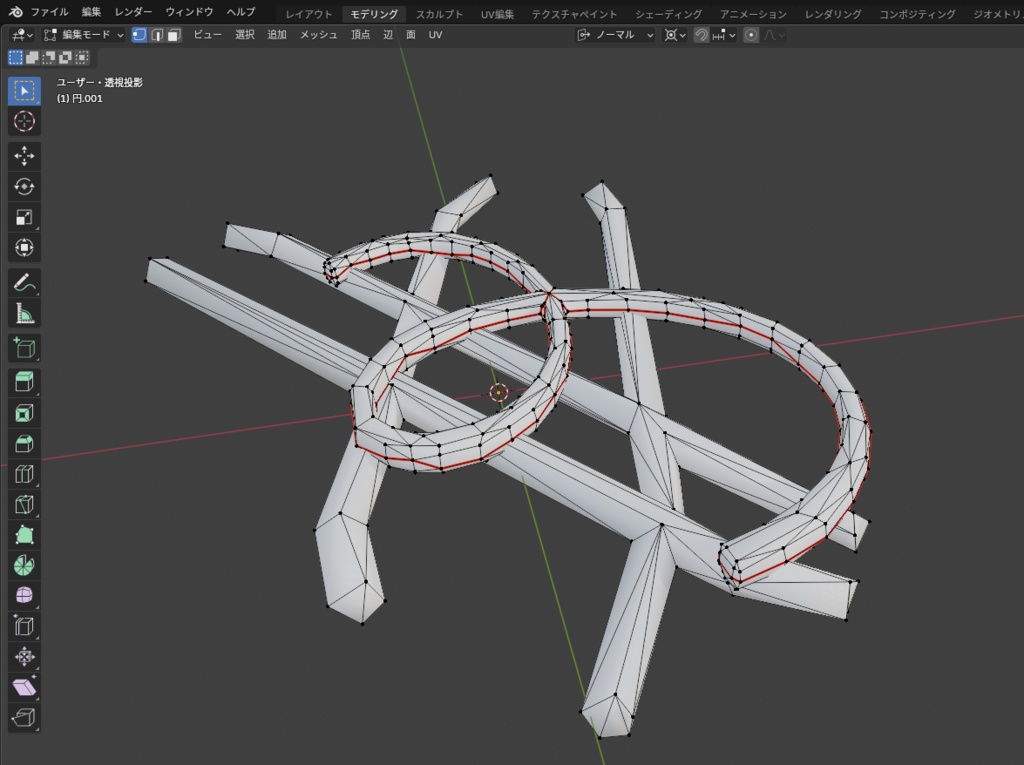Open the snapping options dropdown
The width and height of the screenshot is (1024, 765).
(724, 35)
